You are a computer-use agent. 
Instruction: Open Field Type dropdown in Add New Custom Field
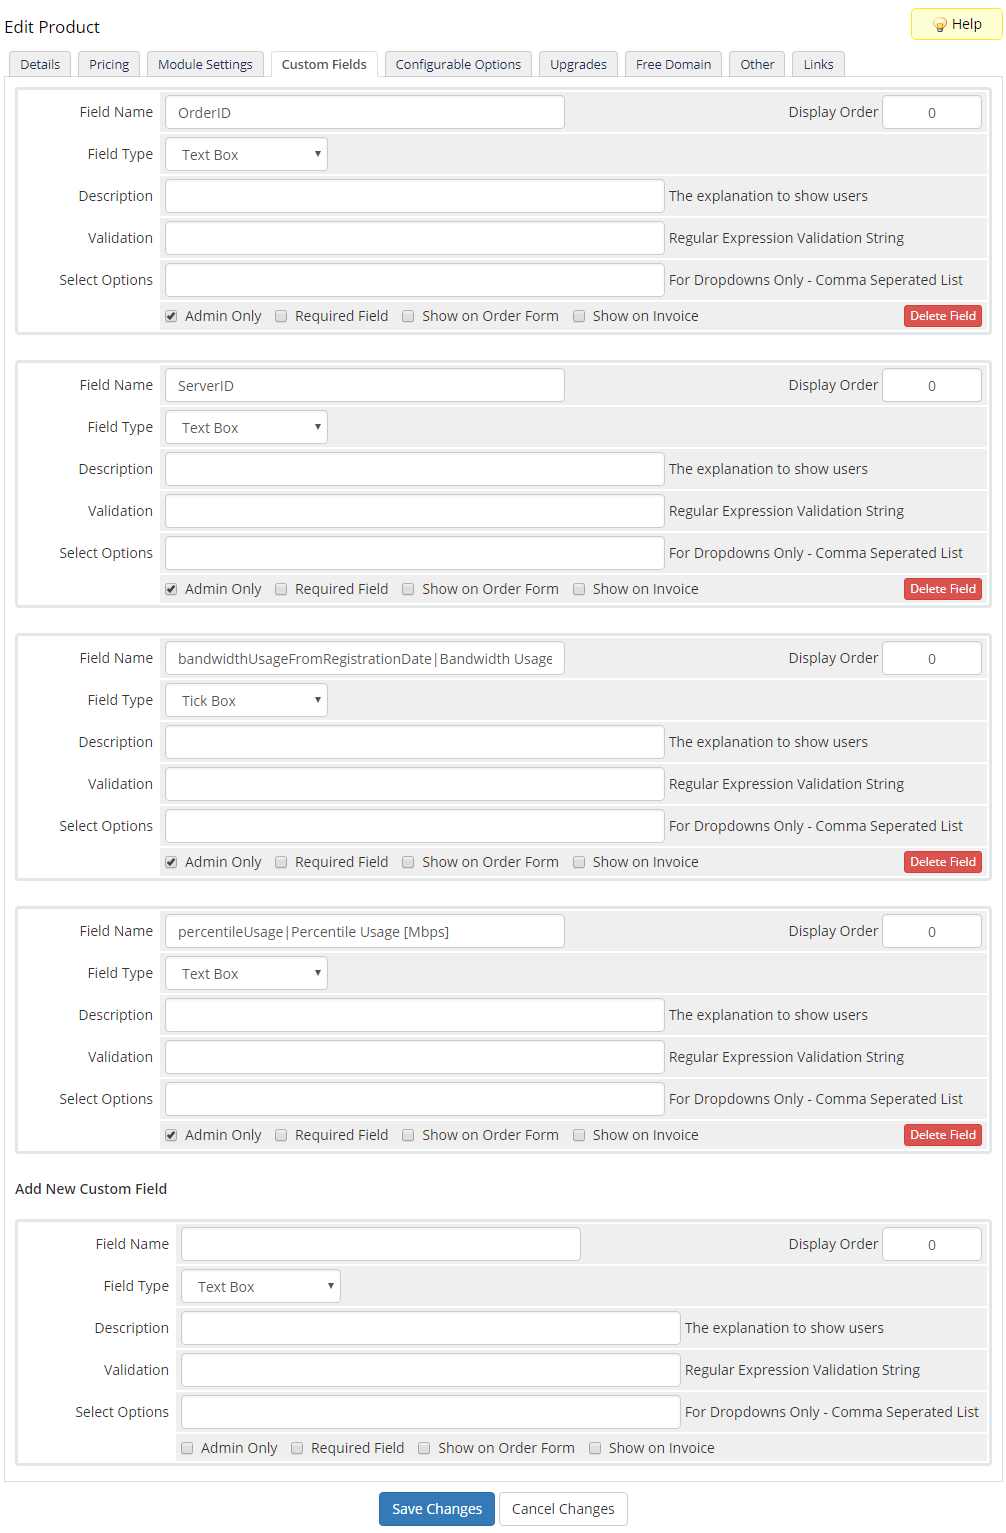click(260, 1287)
